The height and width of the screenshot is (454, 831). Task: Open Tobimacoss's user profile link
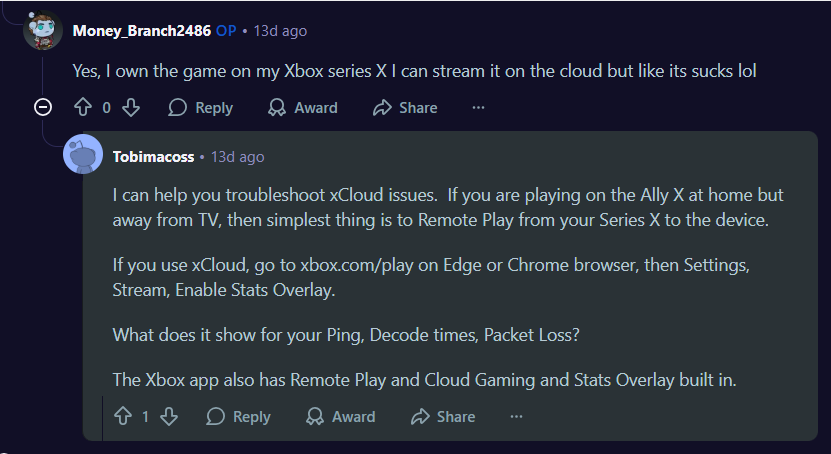[x=154, y=157]
